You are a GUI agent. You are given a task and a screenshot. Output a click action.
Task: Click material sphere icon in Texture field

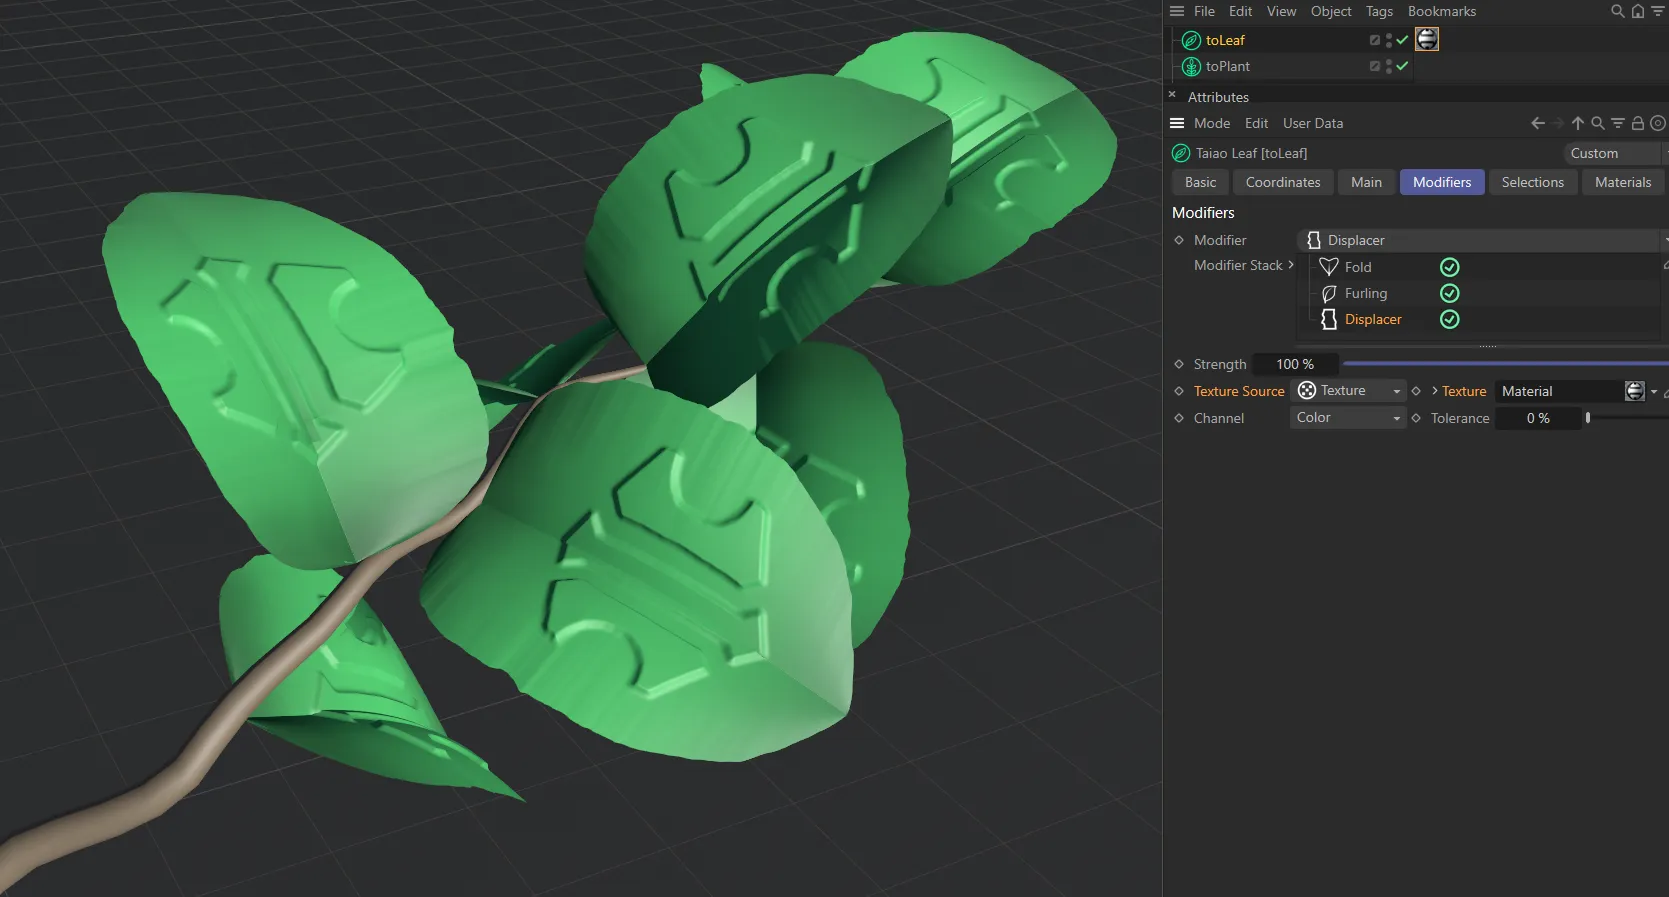tap(1635, 391)
